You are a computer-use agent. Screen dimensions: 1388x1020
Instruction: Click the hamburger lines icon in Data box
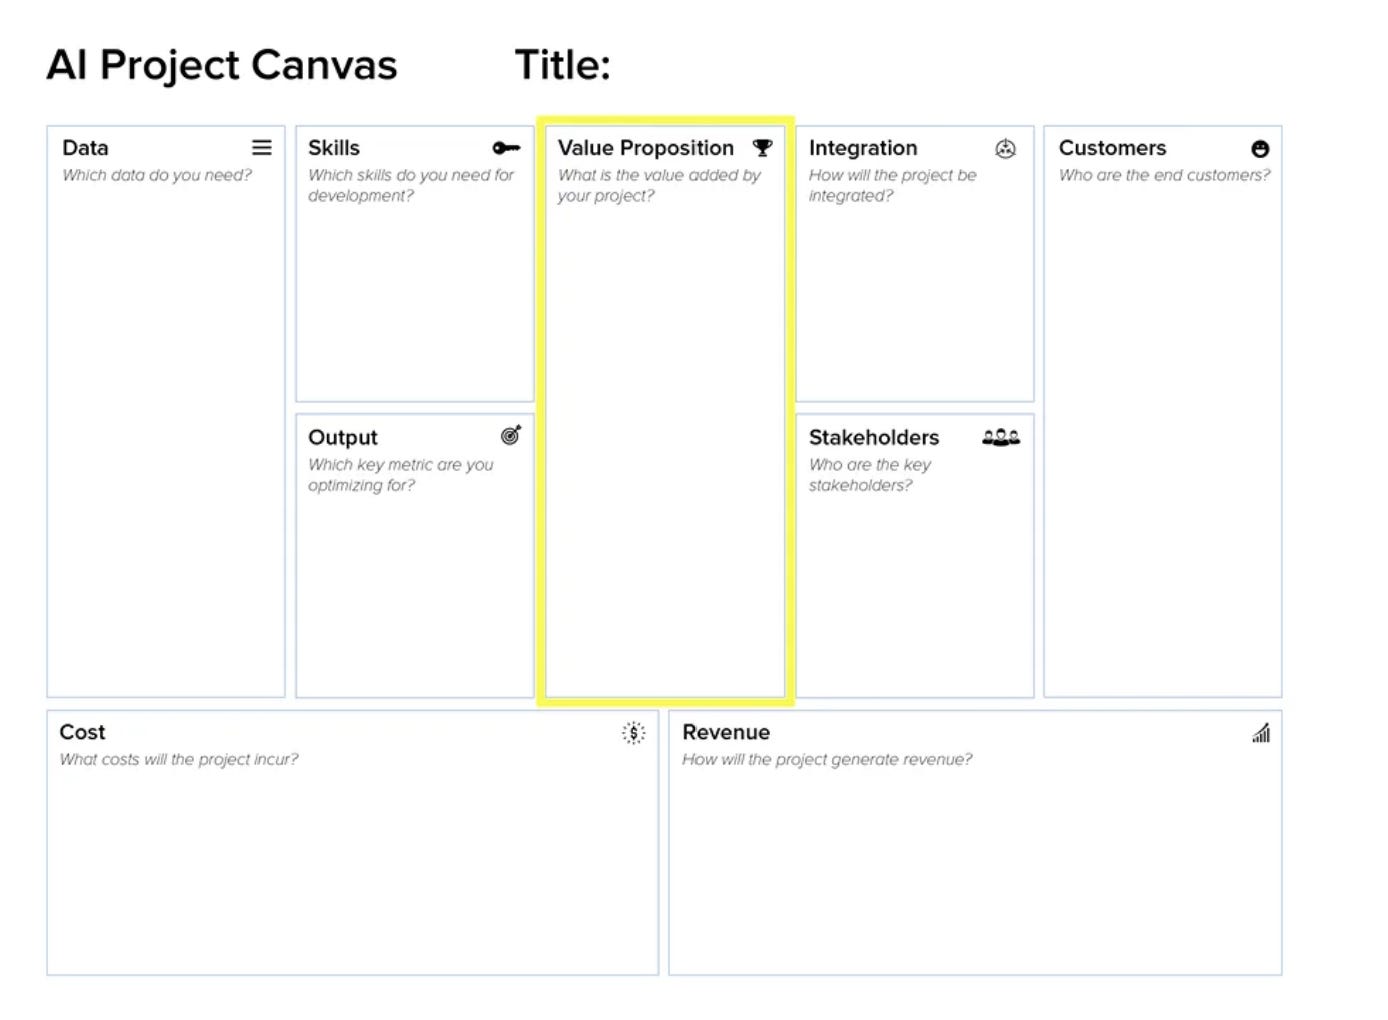click(x=262, y=148)
